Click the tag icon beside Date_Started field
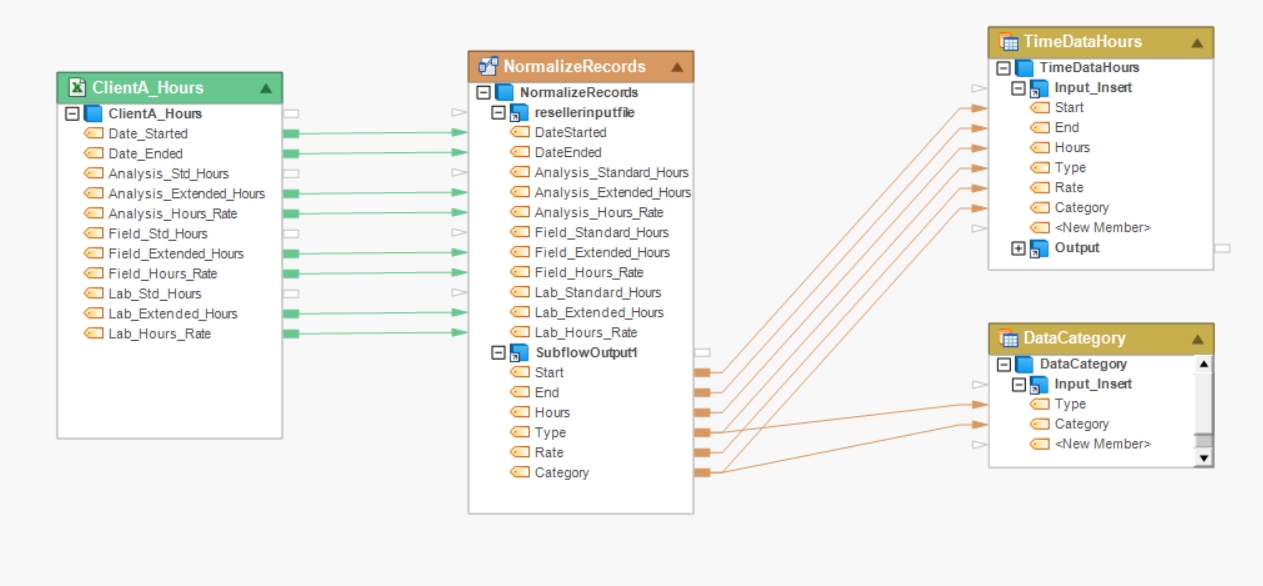Image resolution: width=1263 pixels, height=586 pixels. [x=94, y=133]
